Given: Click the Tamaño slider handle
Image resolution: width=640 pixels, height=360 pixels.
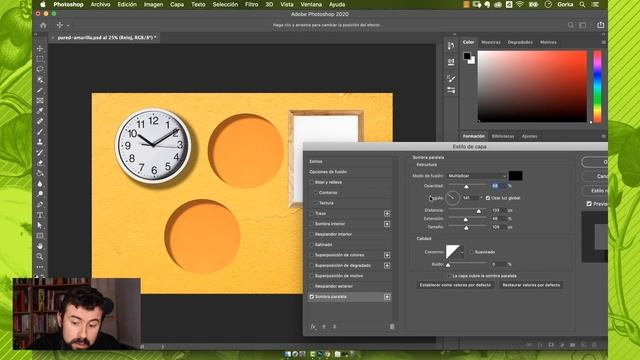Looking at the screenshot, I should tap(466, 228).
